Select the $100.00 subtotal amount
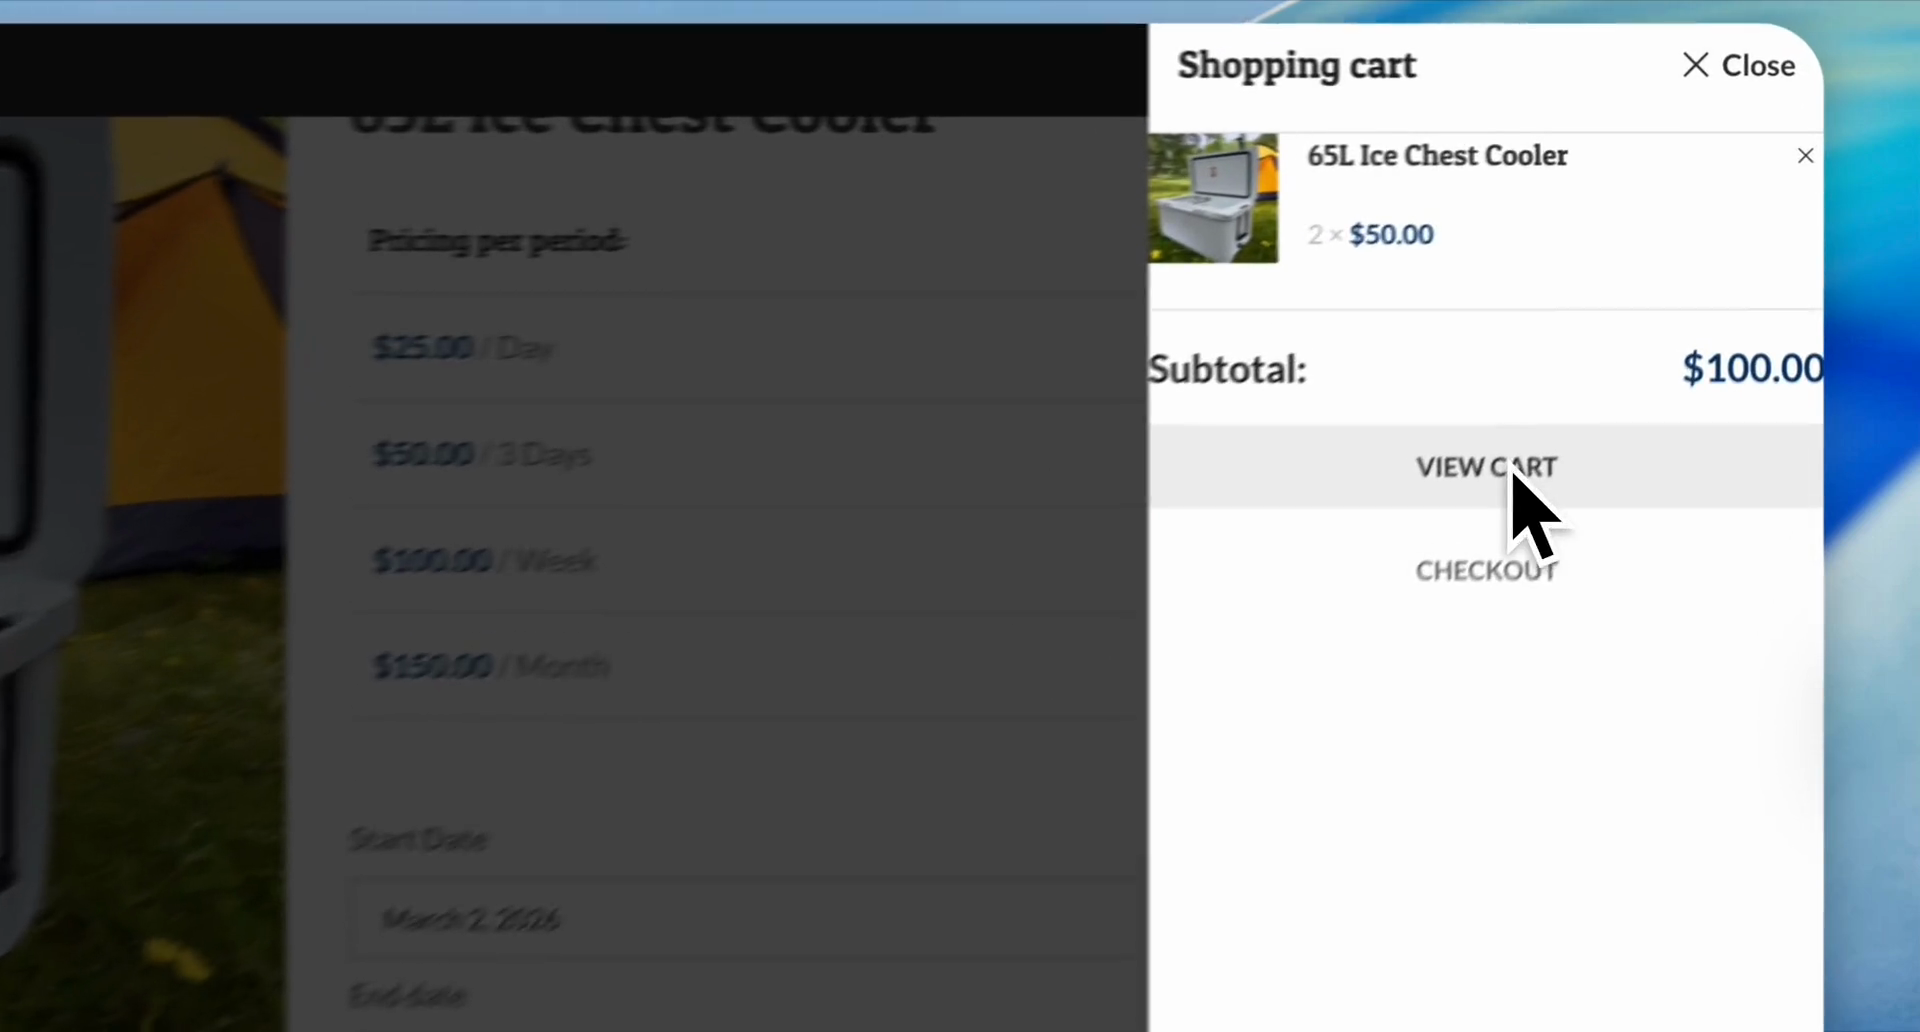The image size is (1920, 1032). (1752, 368)
